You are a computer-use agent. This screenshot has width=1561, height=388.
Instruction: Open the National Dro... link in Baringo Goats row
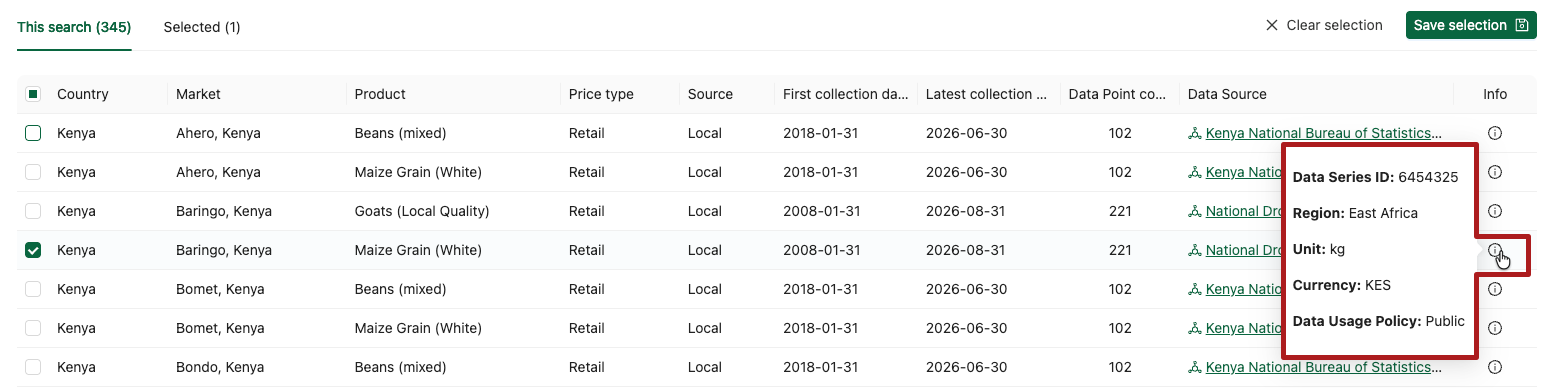1244,211
